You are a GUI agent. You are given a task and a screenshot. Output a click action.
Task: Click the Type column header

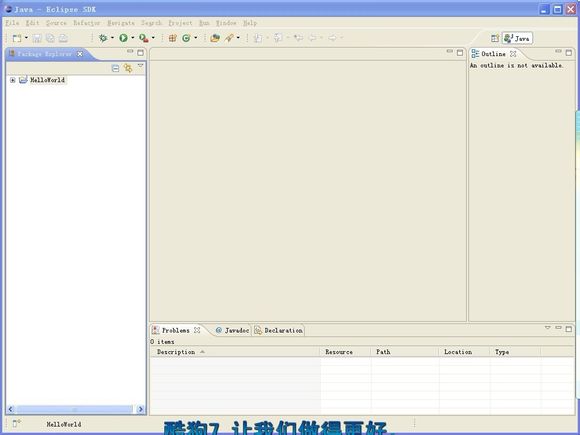point(515,352)
